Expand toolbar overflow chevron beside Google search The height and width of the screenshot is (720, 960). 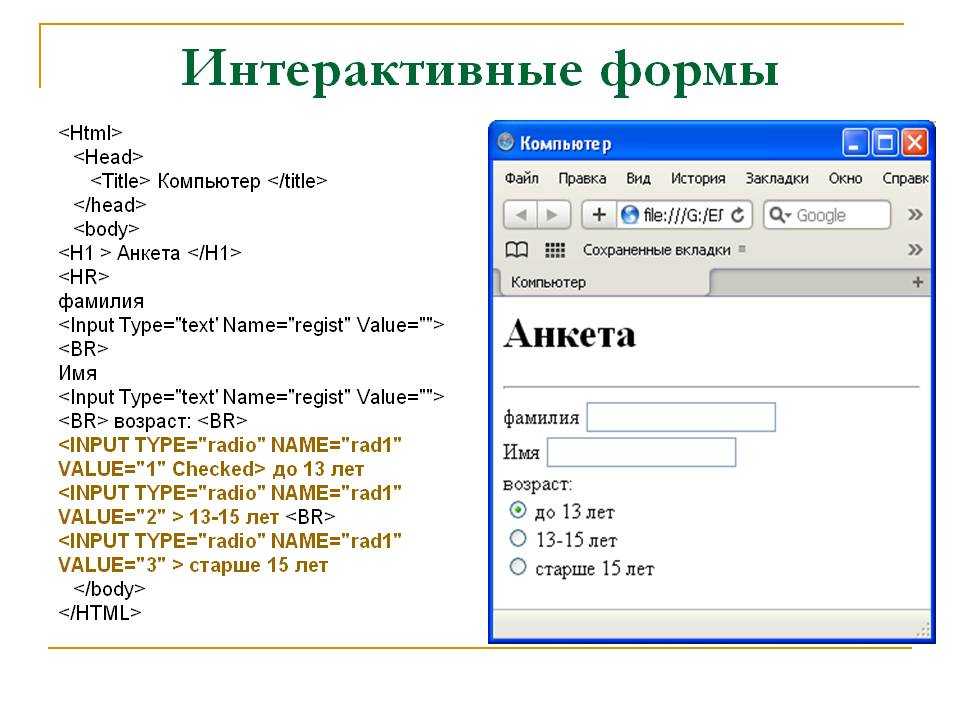(x=915, y=215)
